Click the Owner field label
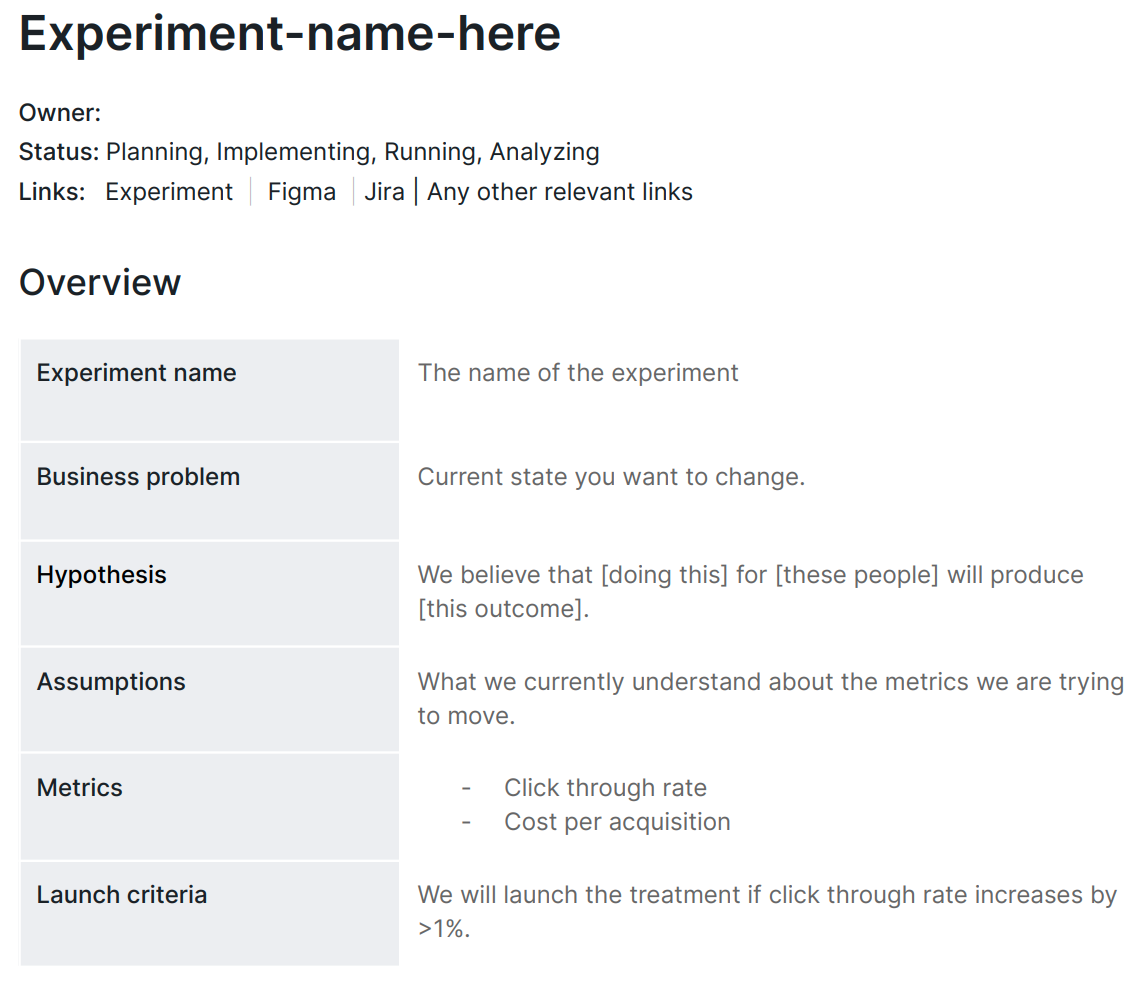 [x=60, y=113]
